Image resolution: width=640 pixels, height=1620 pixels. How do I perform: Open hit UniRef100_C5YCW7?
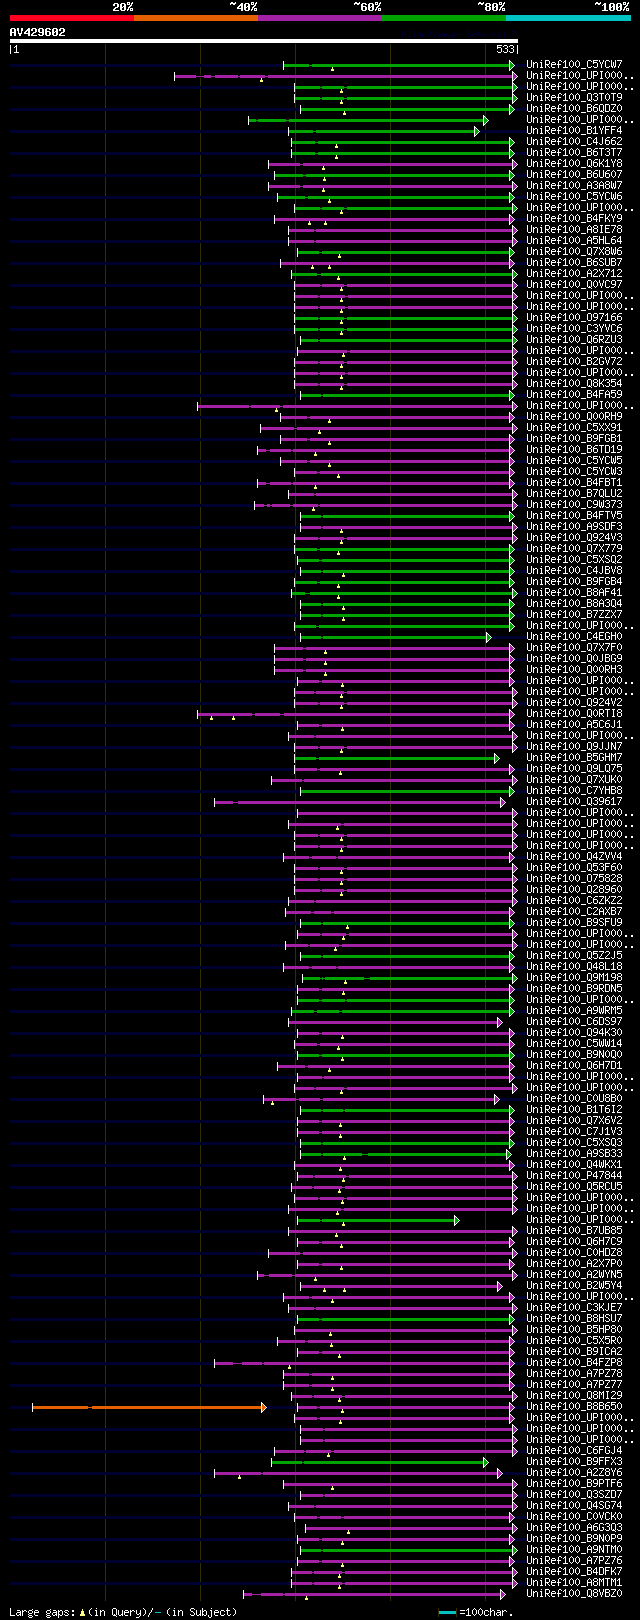[x=574, y=64]
